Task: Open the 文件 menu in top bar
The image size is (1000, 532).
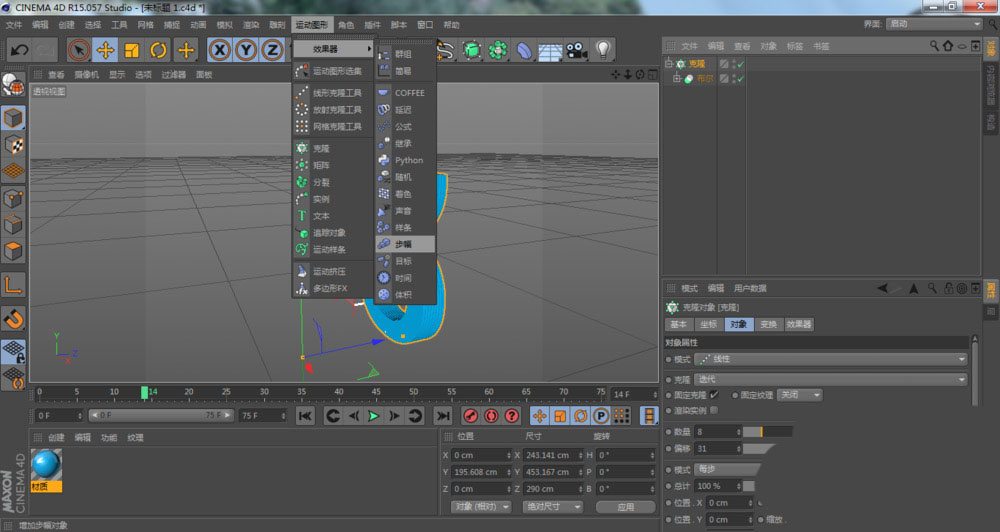Action: pyautogui.click(x=13, y=25)
